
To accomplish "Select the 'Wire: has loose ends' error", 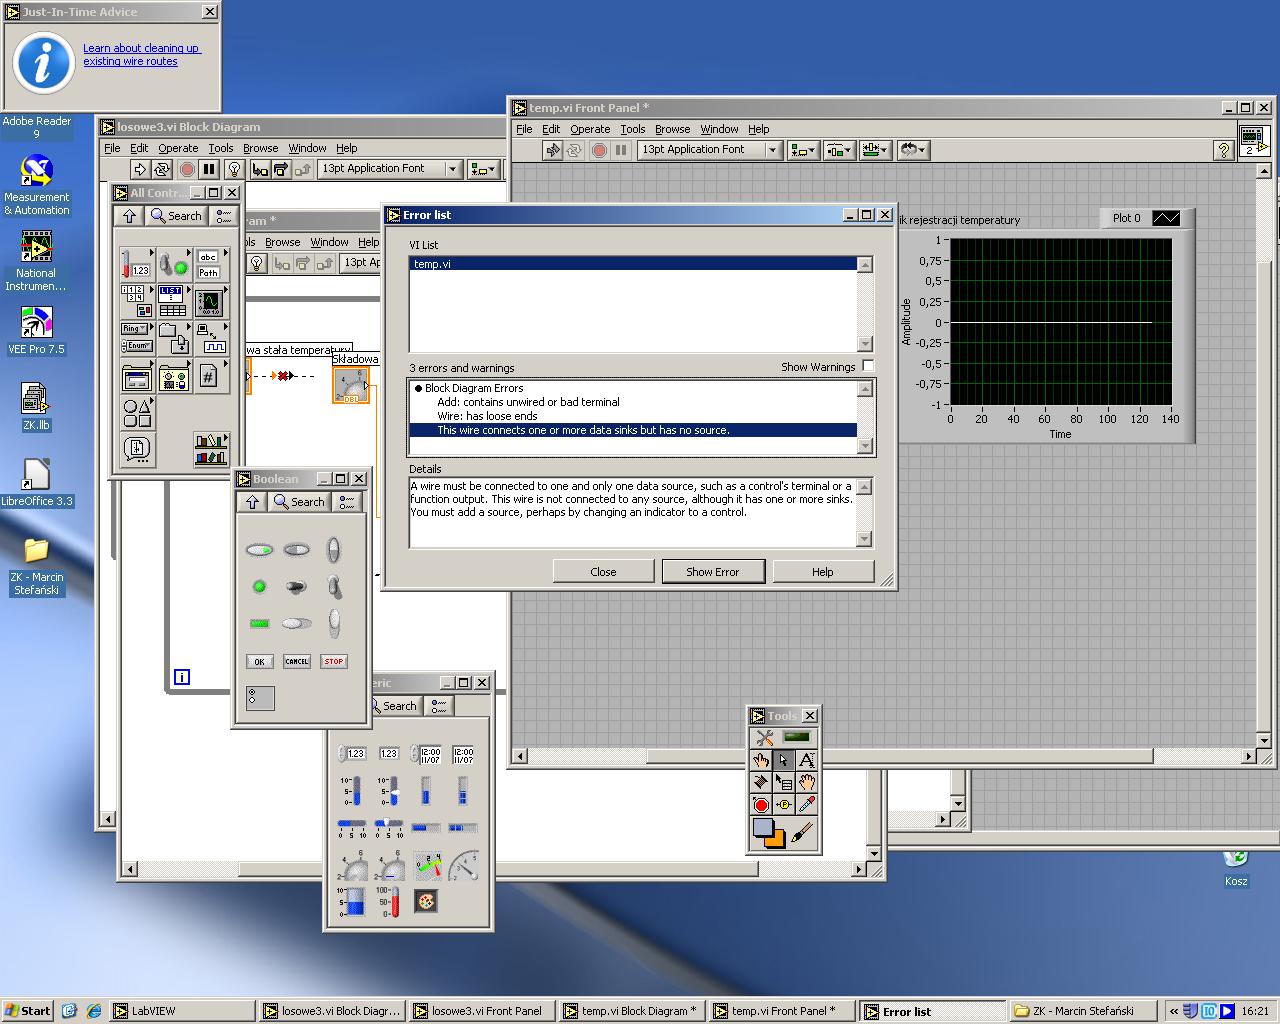I will (x=487, y=416).
